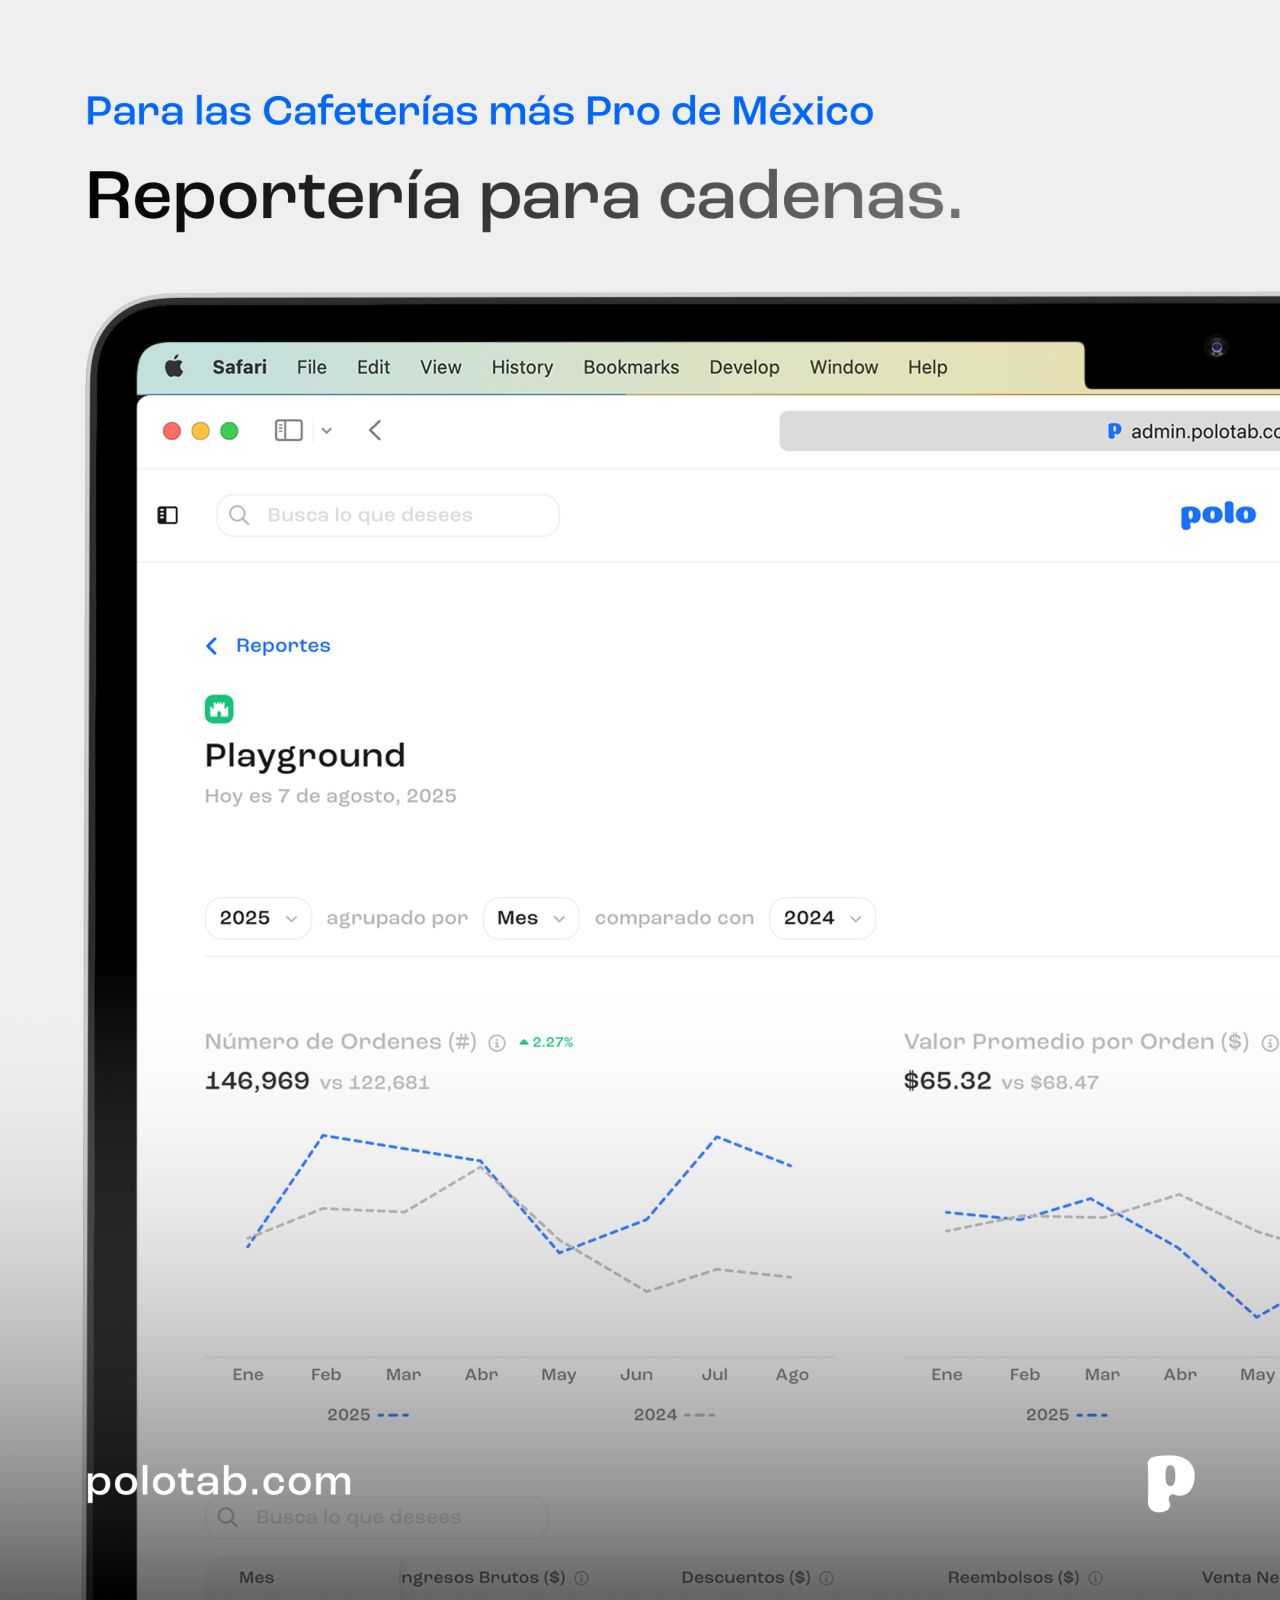The height and width of the screenshot is (1600, 1280).
Task: Click the green Playground icon
Action: [219, 709]
